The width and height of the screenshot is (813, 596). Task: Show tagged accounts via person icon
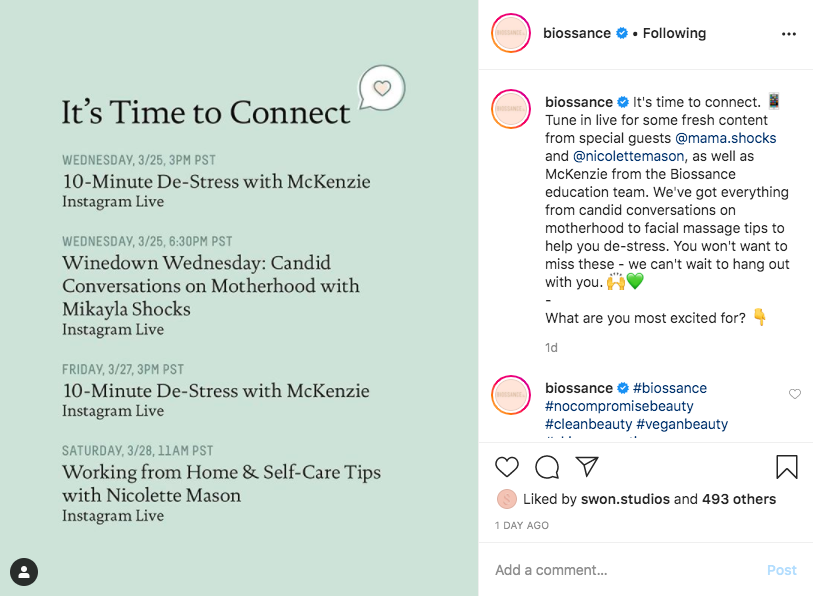point(24,572)
